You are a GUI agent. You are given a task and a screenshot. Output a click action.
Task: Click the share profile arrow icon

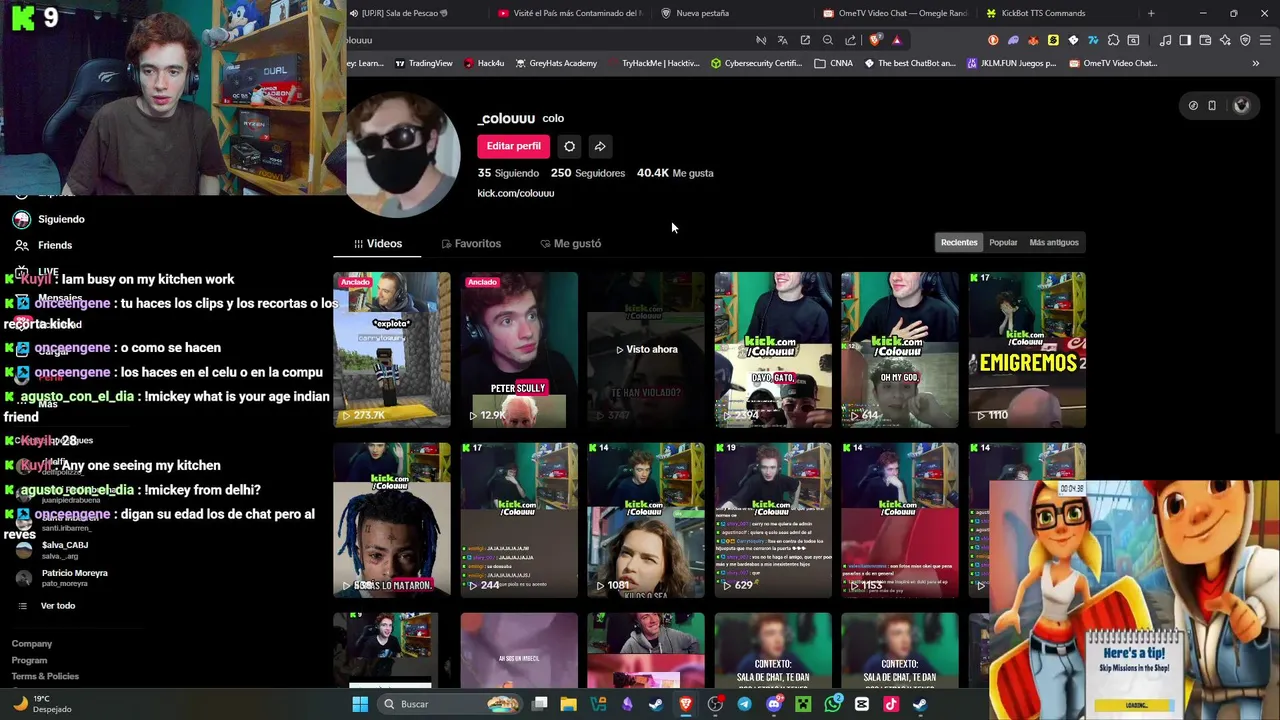tap(600, 146)
